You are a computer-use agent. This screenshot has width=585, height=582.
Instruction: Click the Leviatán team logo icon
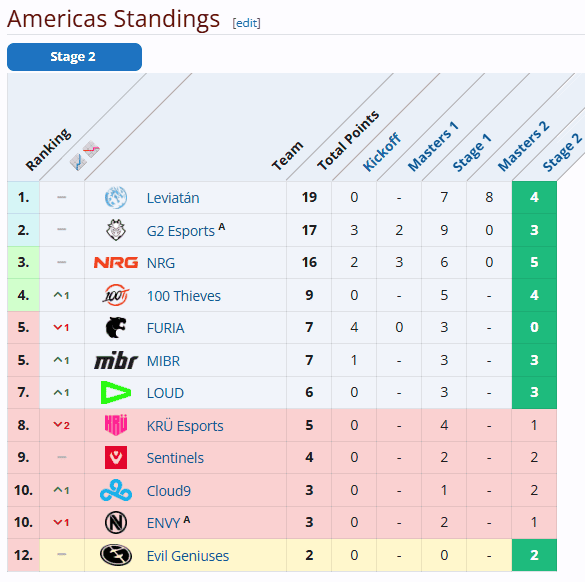[116, 197]
